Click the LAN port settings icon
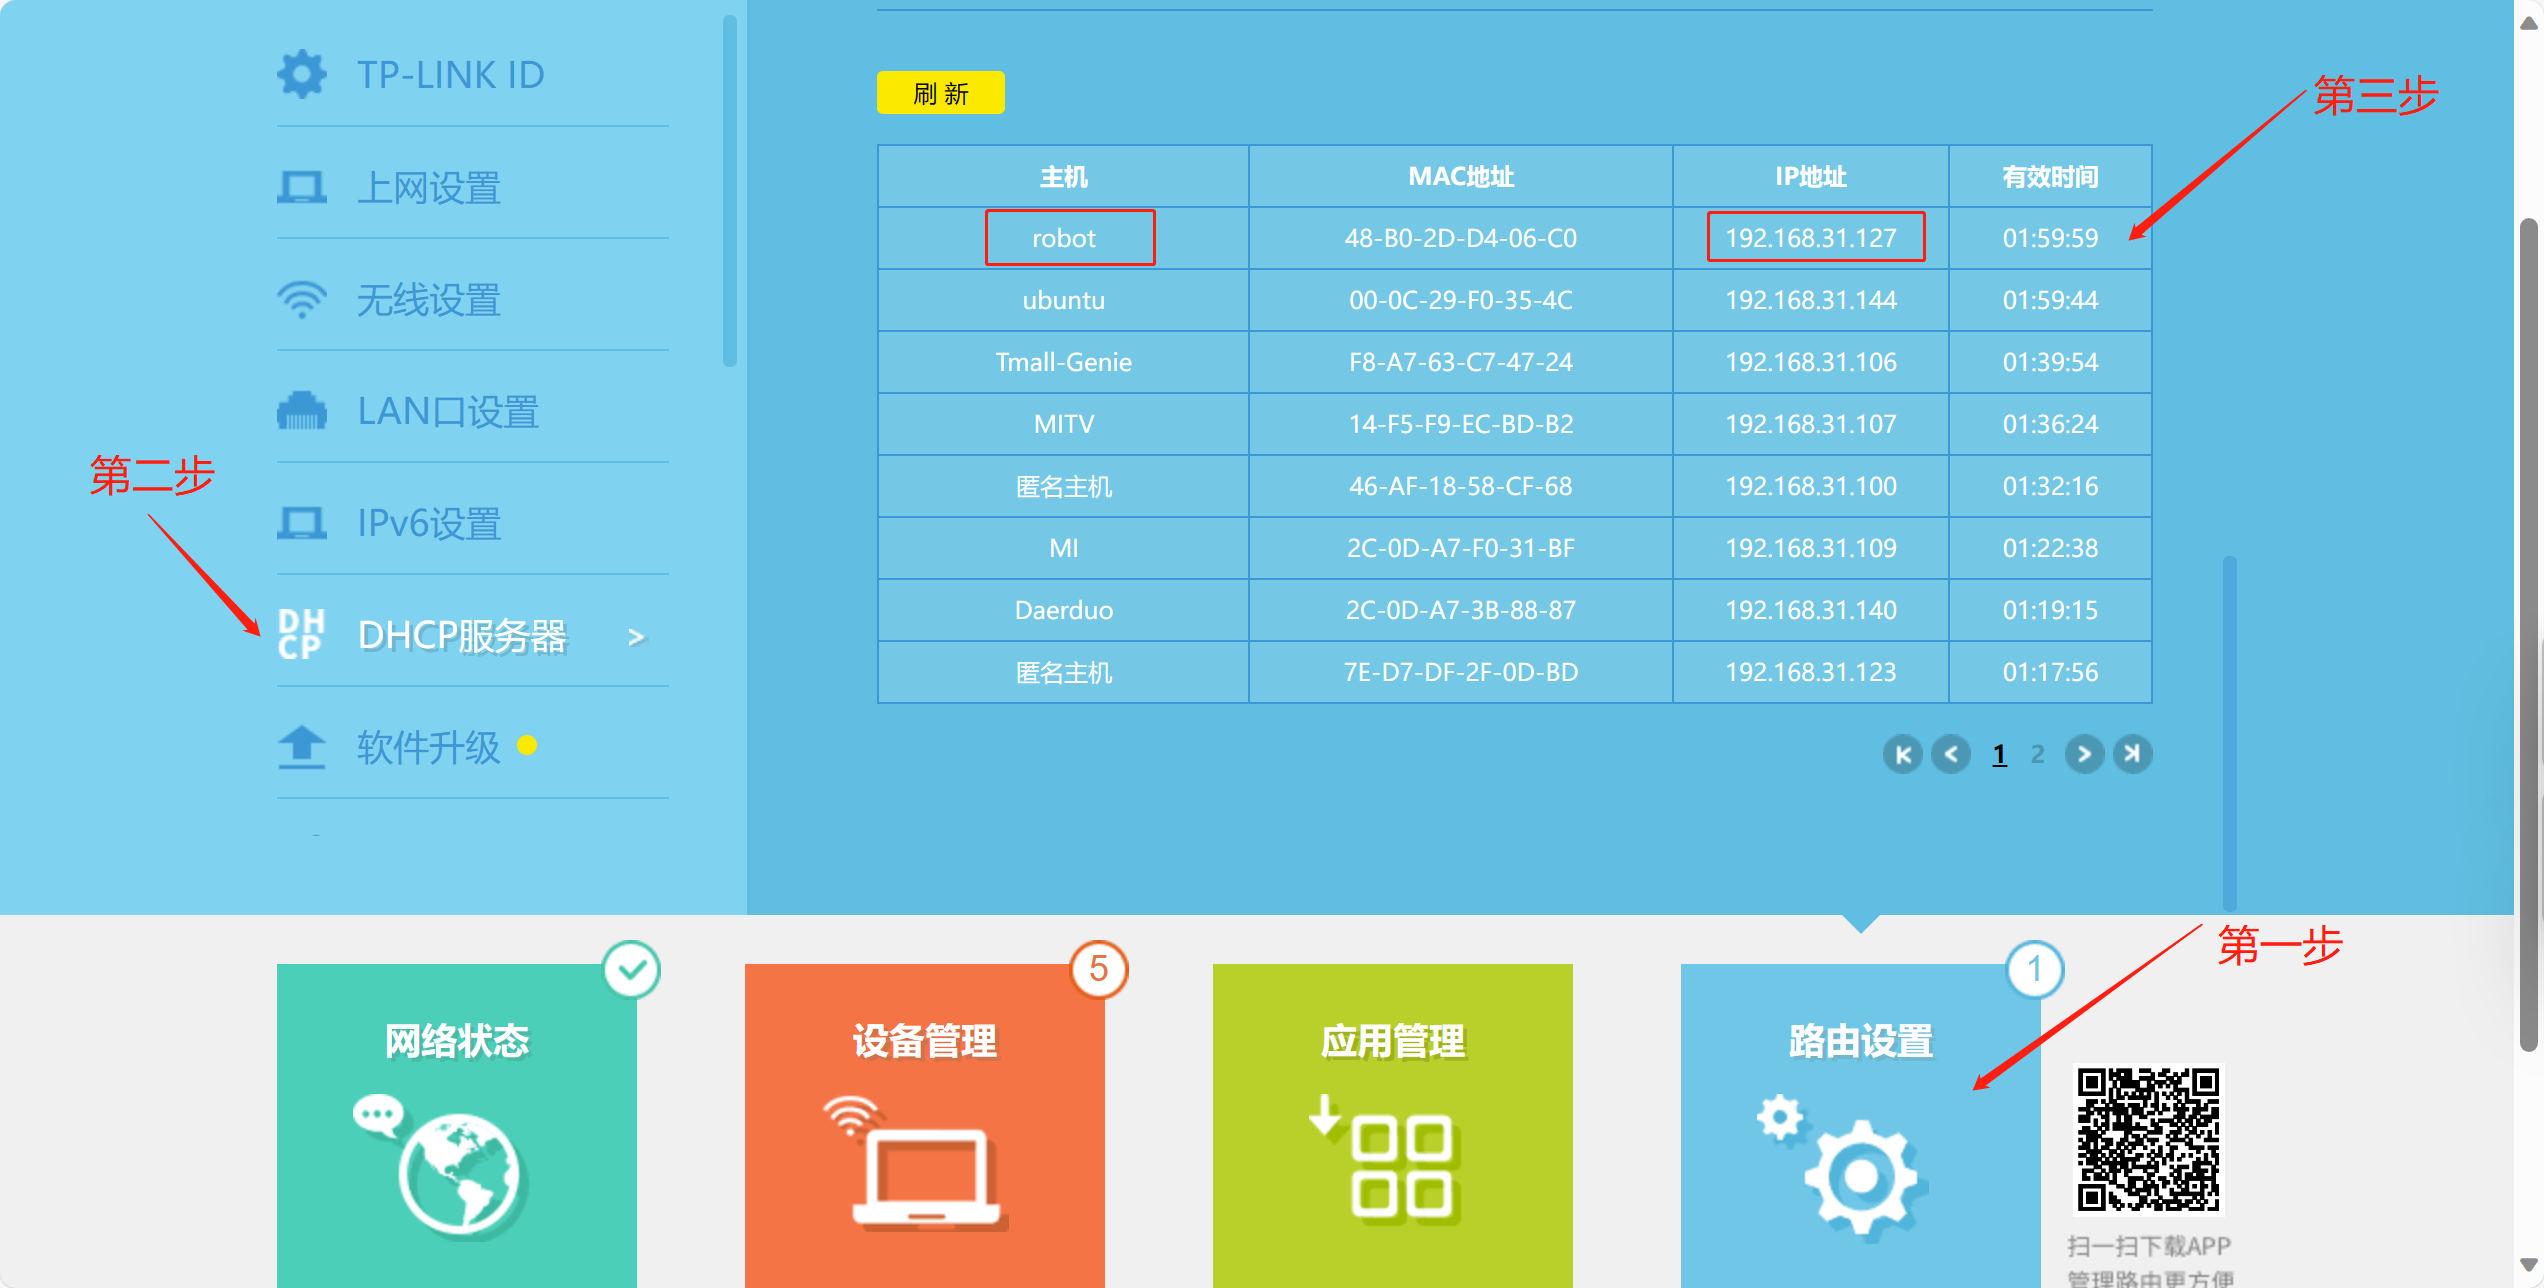The width and height of the screenshot is (2544, 1288). pos(301,411)
